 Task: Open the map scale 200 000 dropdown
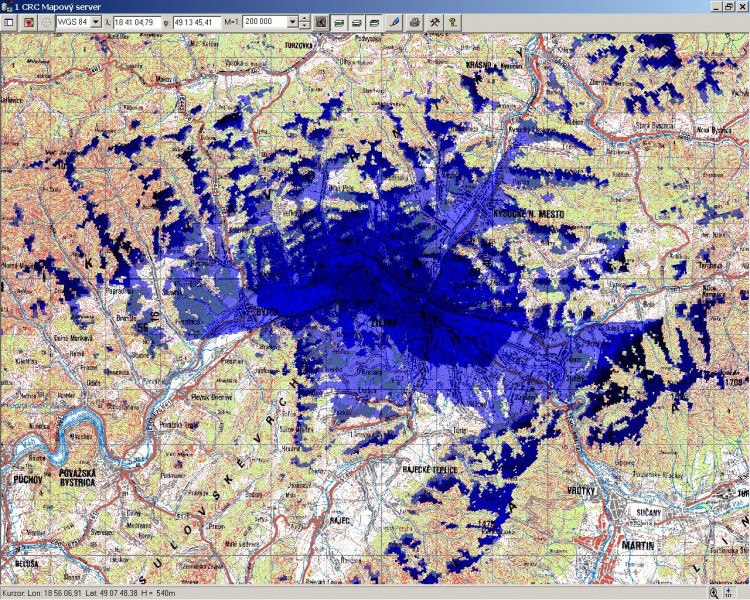click(x=290, y=21)
